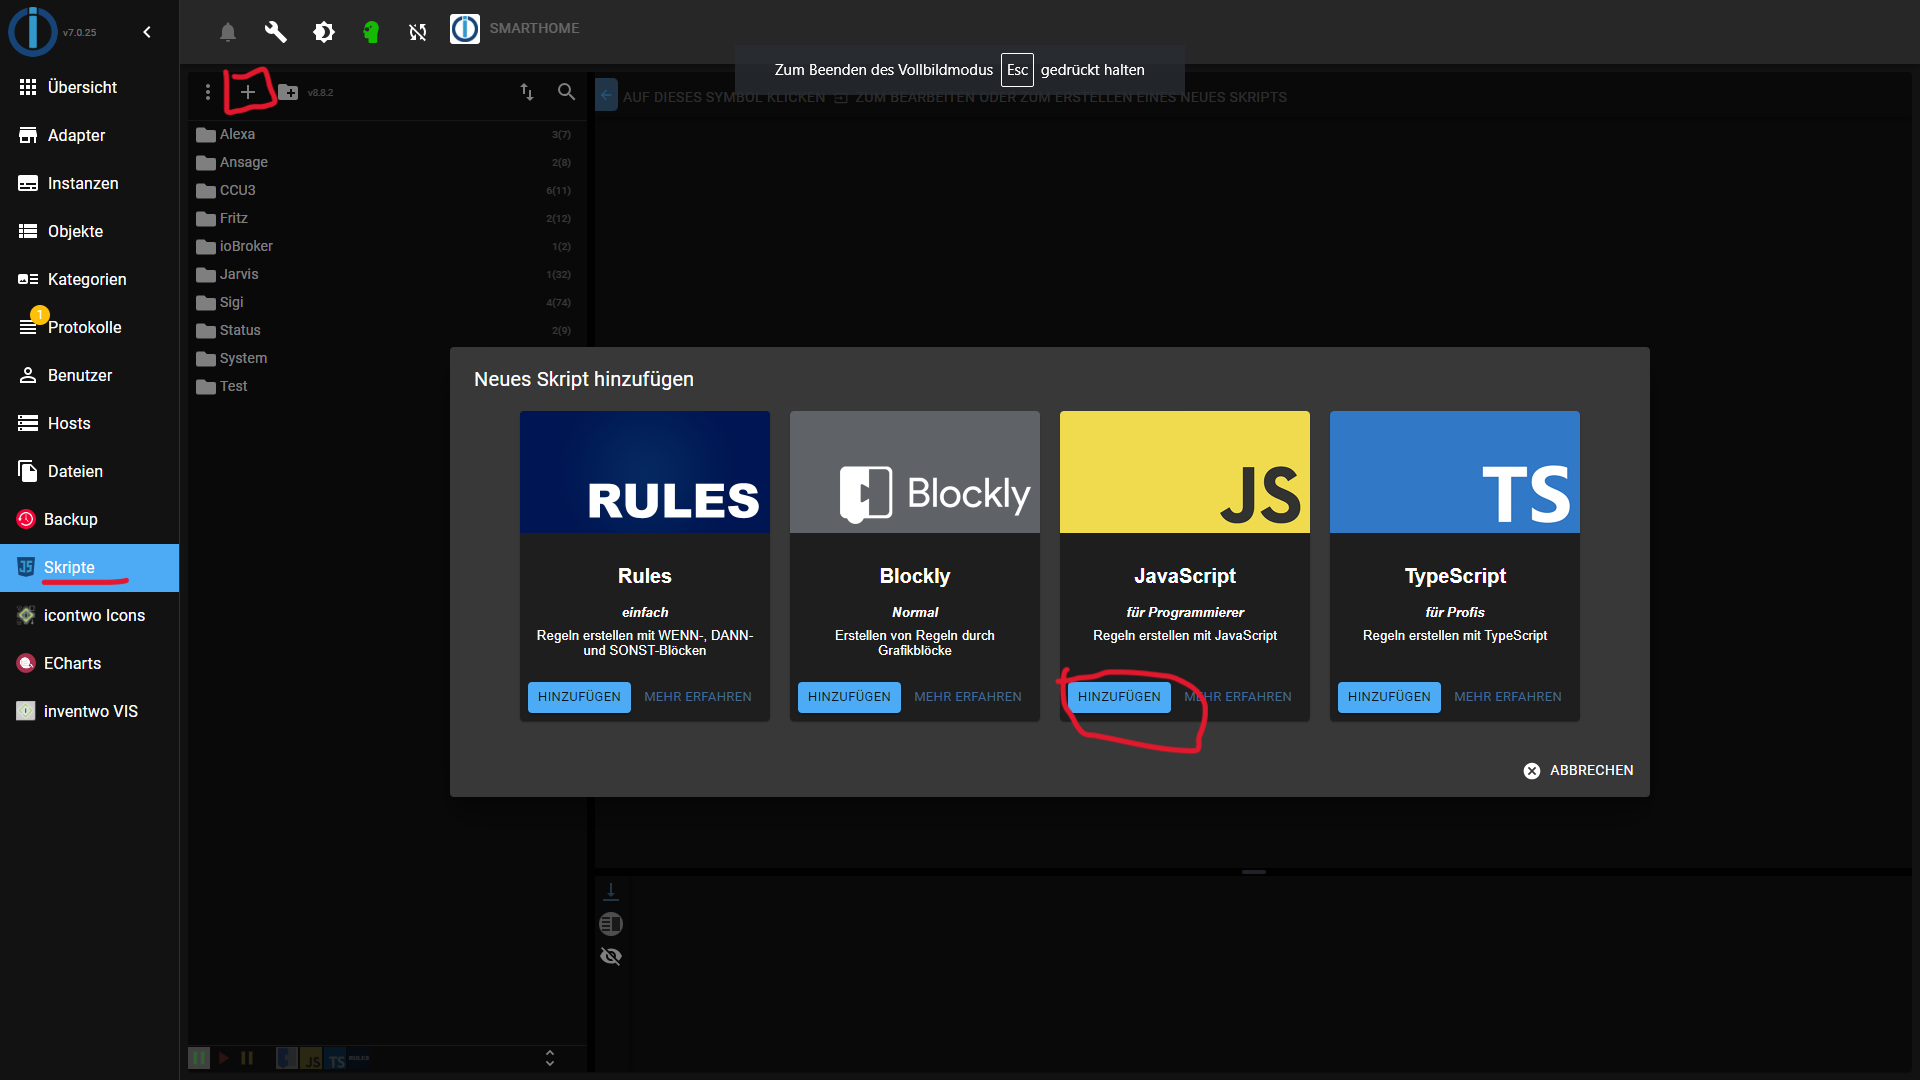Toggle the dark theme brightness icon

pos(323,32)
